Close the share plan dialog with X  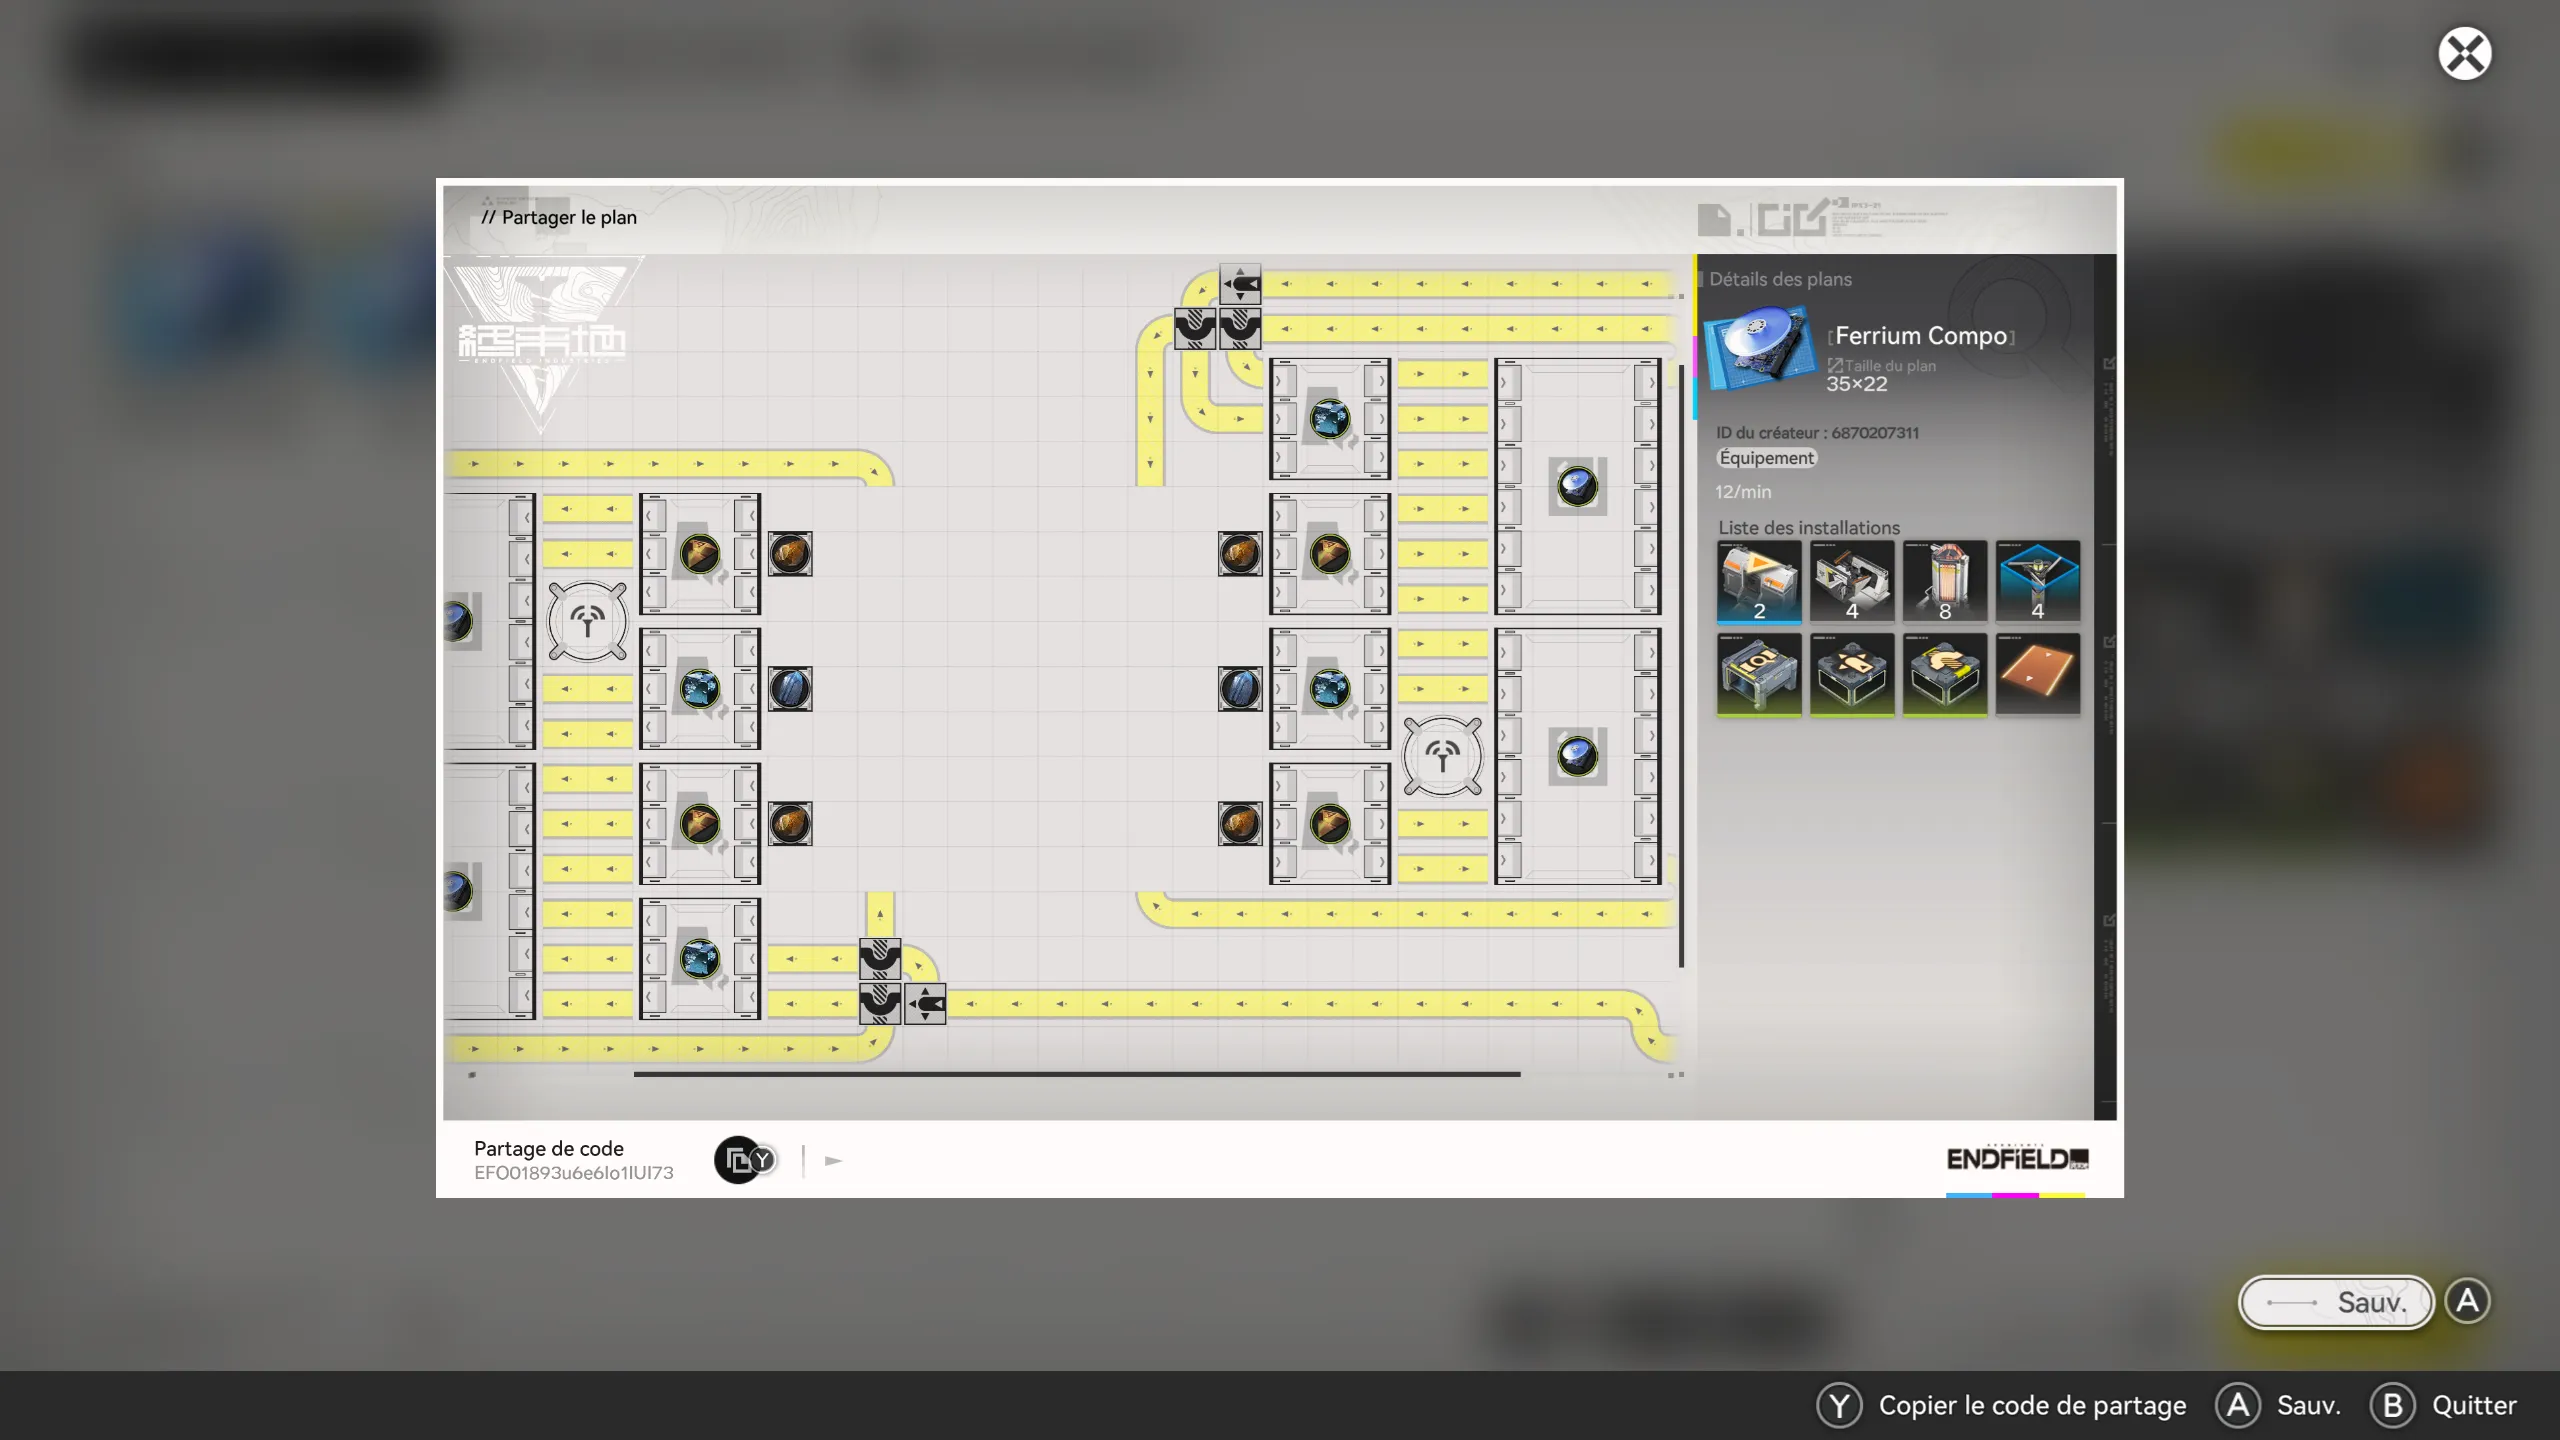[2464, 54]
